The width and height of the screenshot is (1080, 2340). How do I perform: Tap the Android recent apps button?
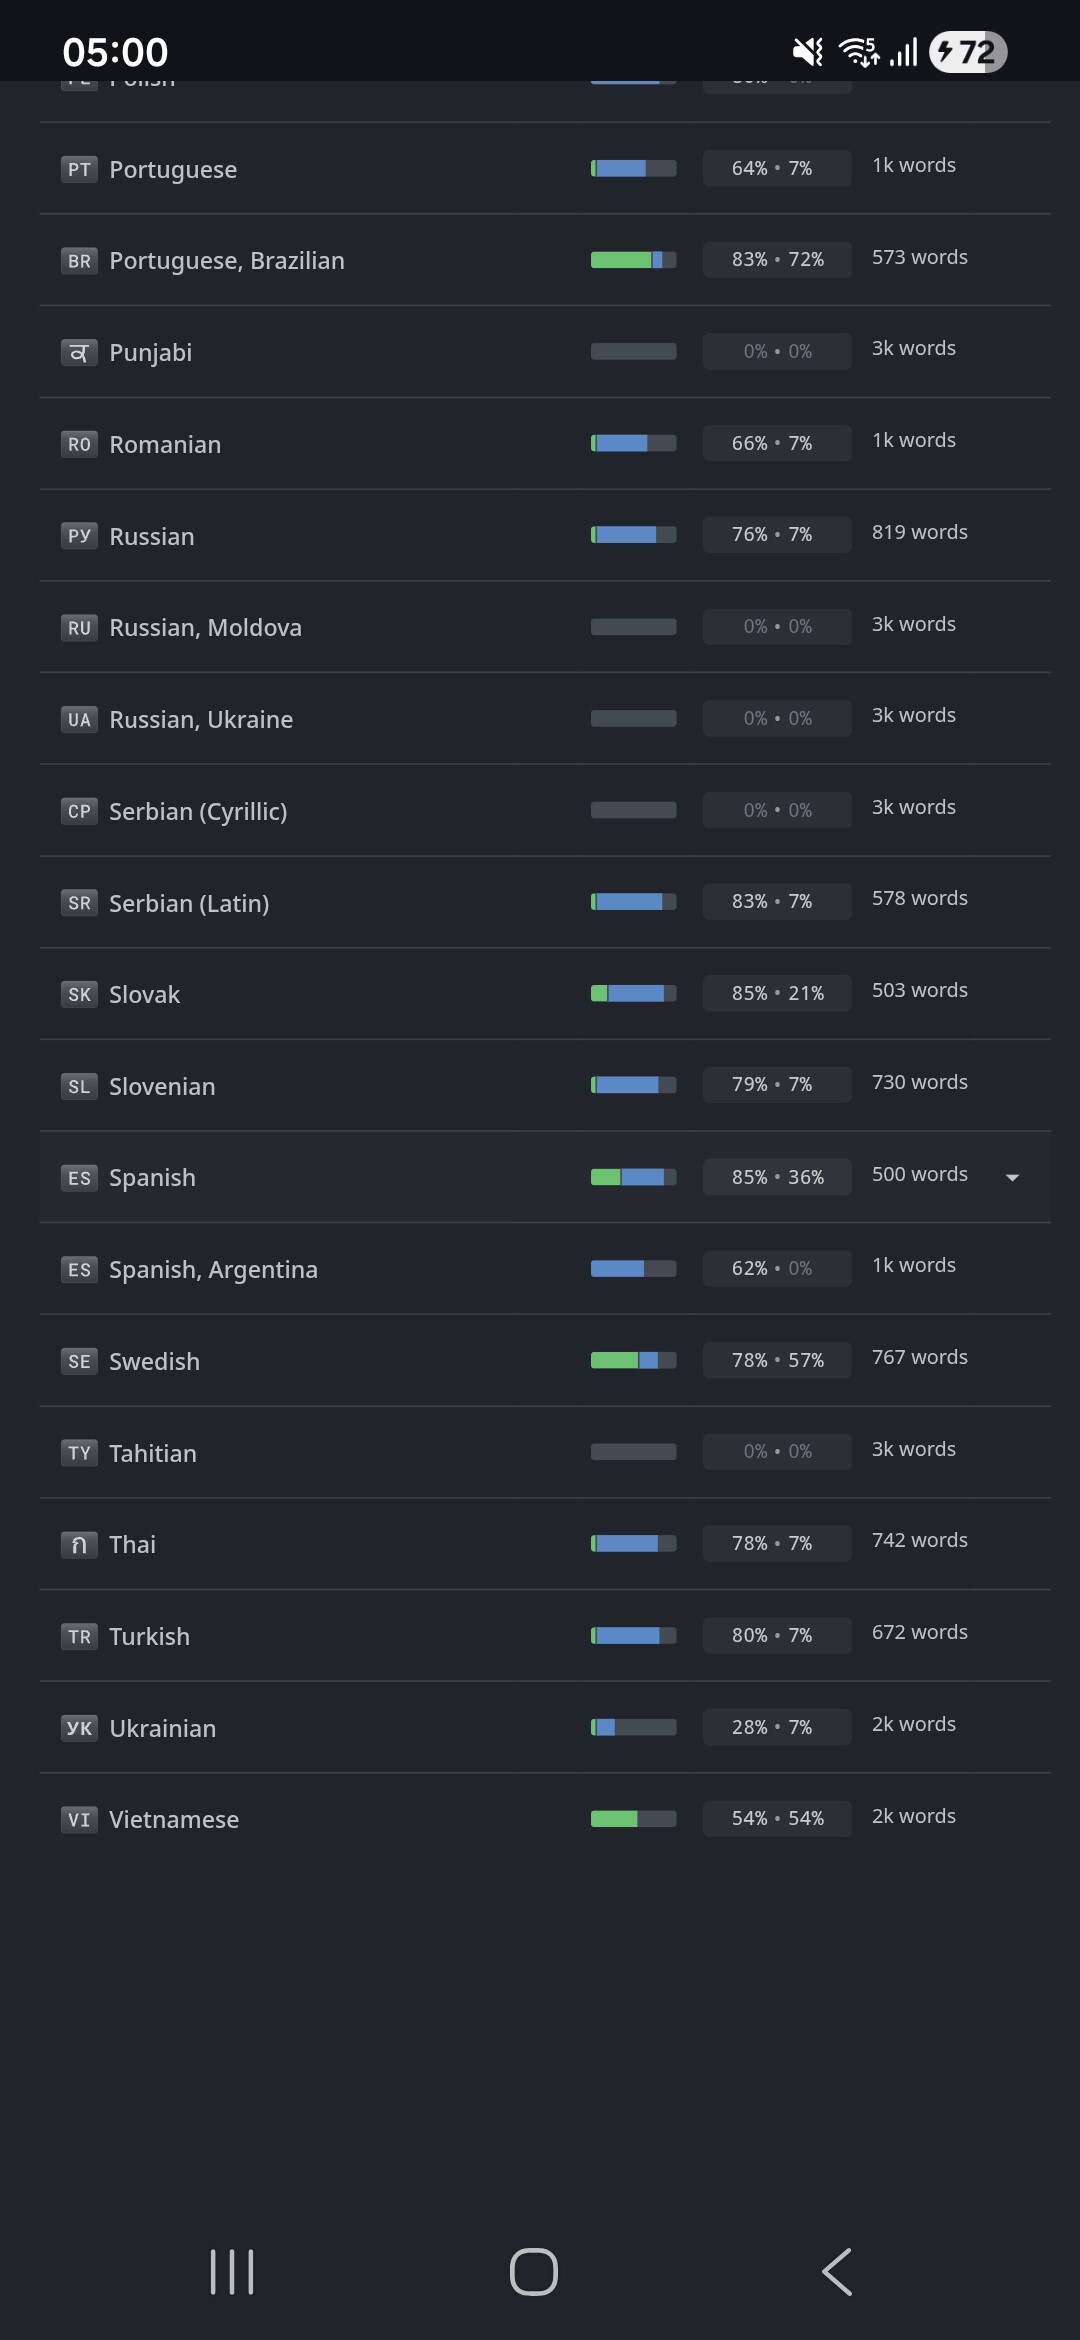coord(232,2272)
